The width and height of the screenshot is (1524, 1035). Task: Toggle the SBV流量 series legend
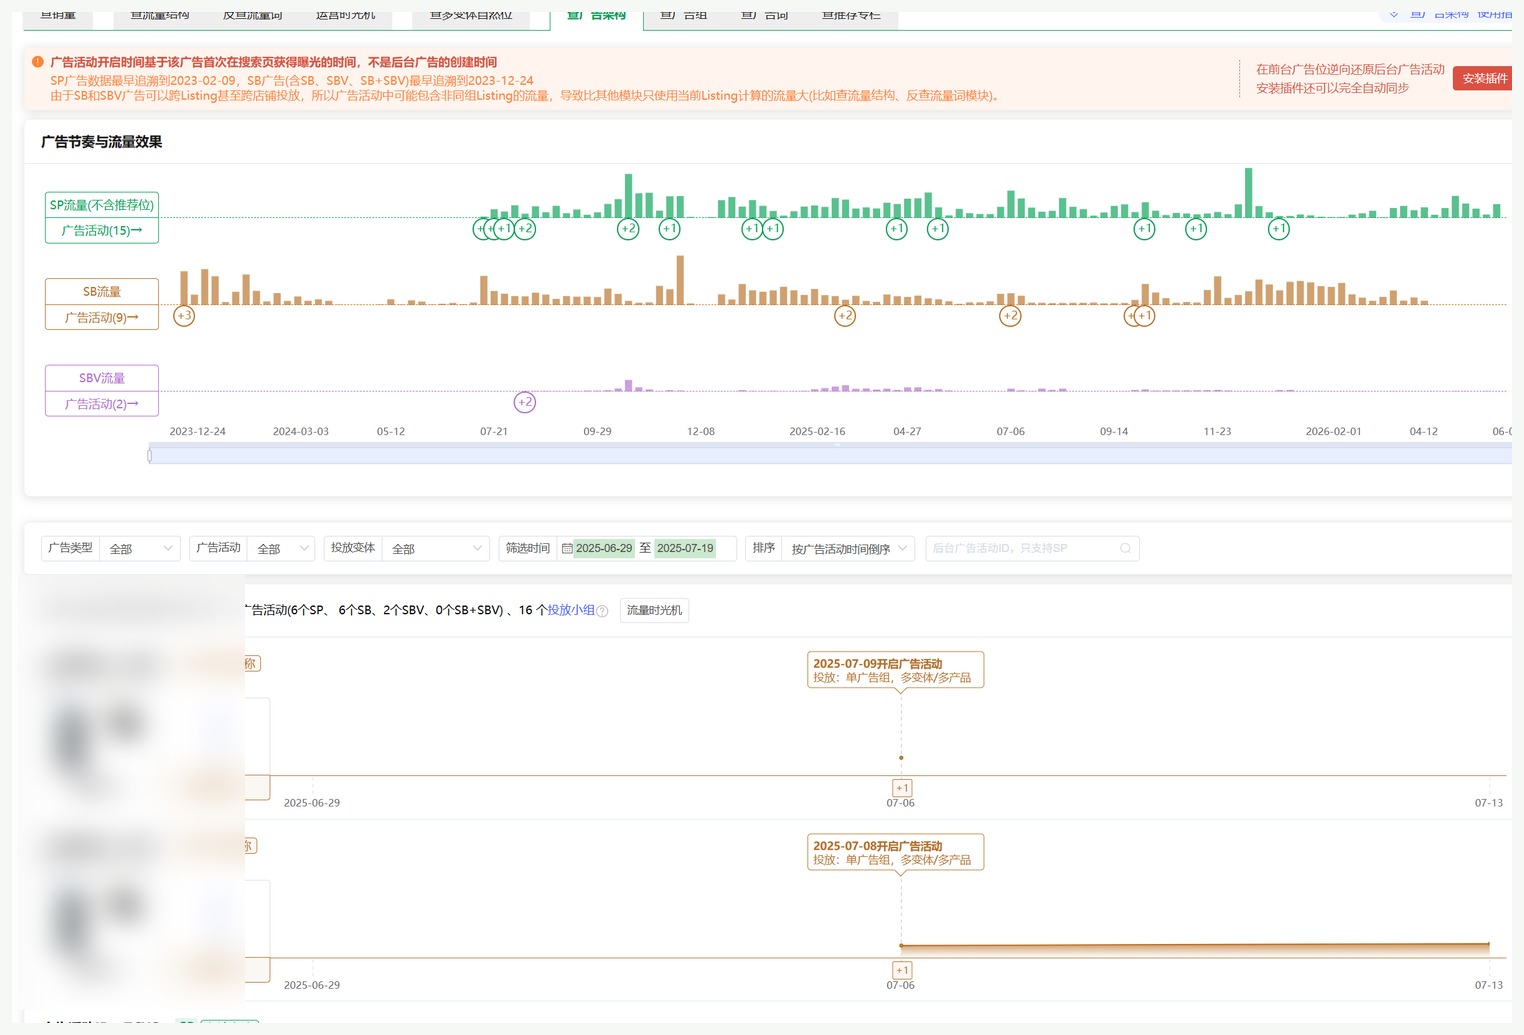pyautogui.click(x=102, y=378)
